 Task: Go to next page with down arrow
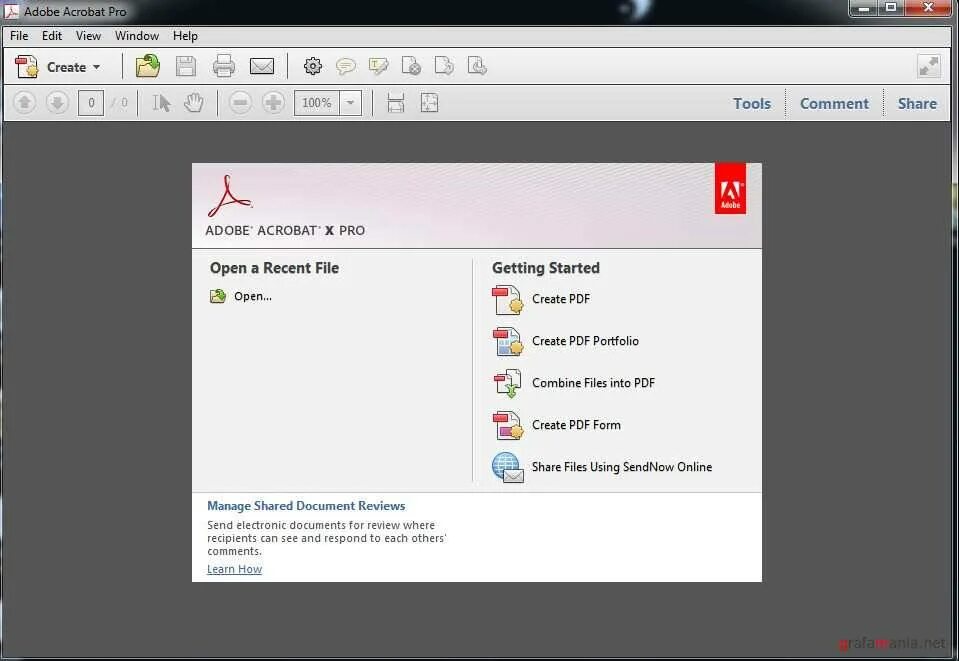[57, 103]
